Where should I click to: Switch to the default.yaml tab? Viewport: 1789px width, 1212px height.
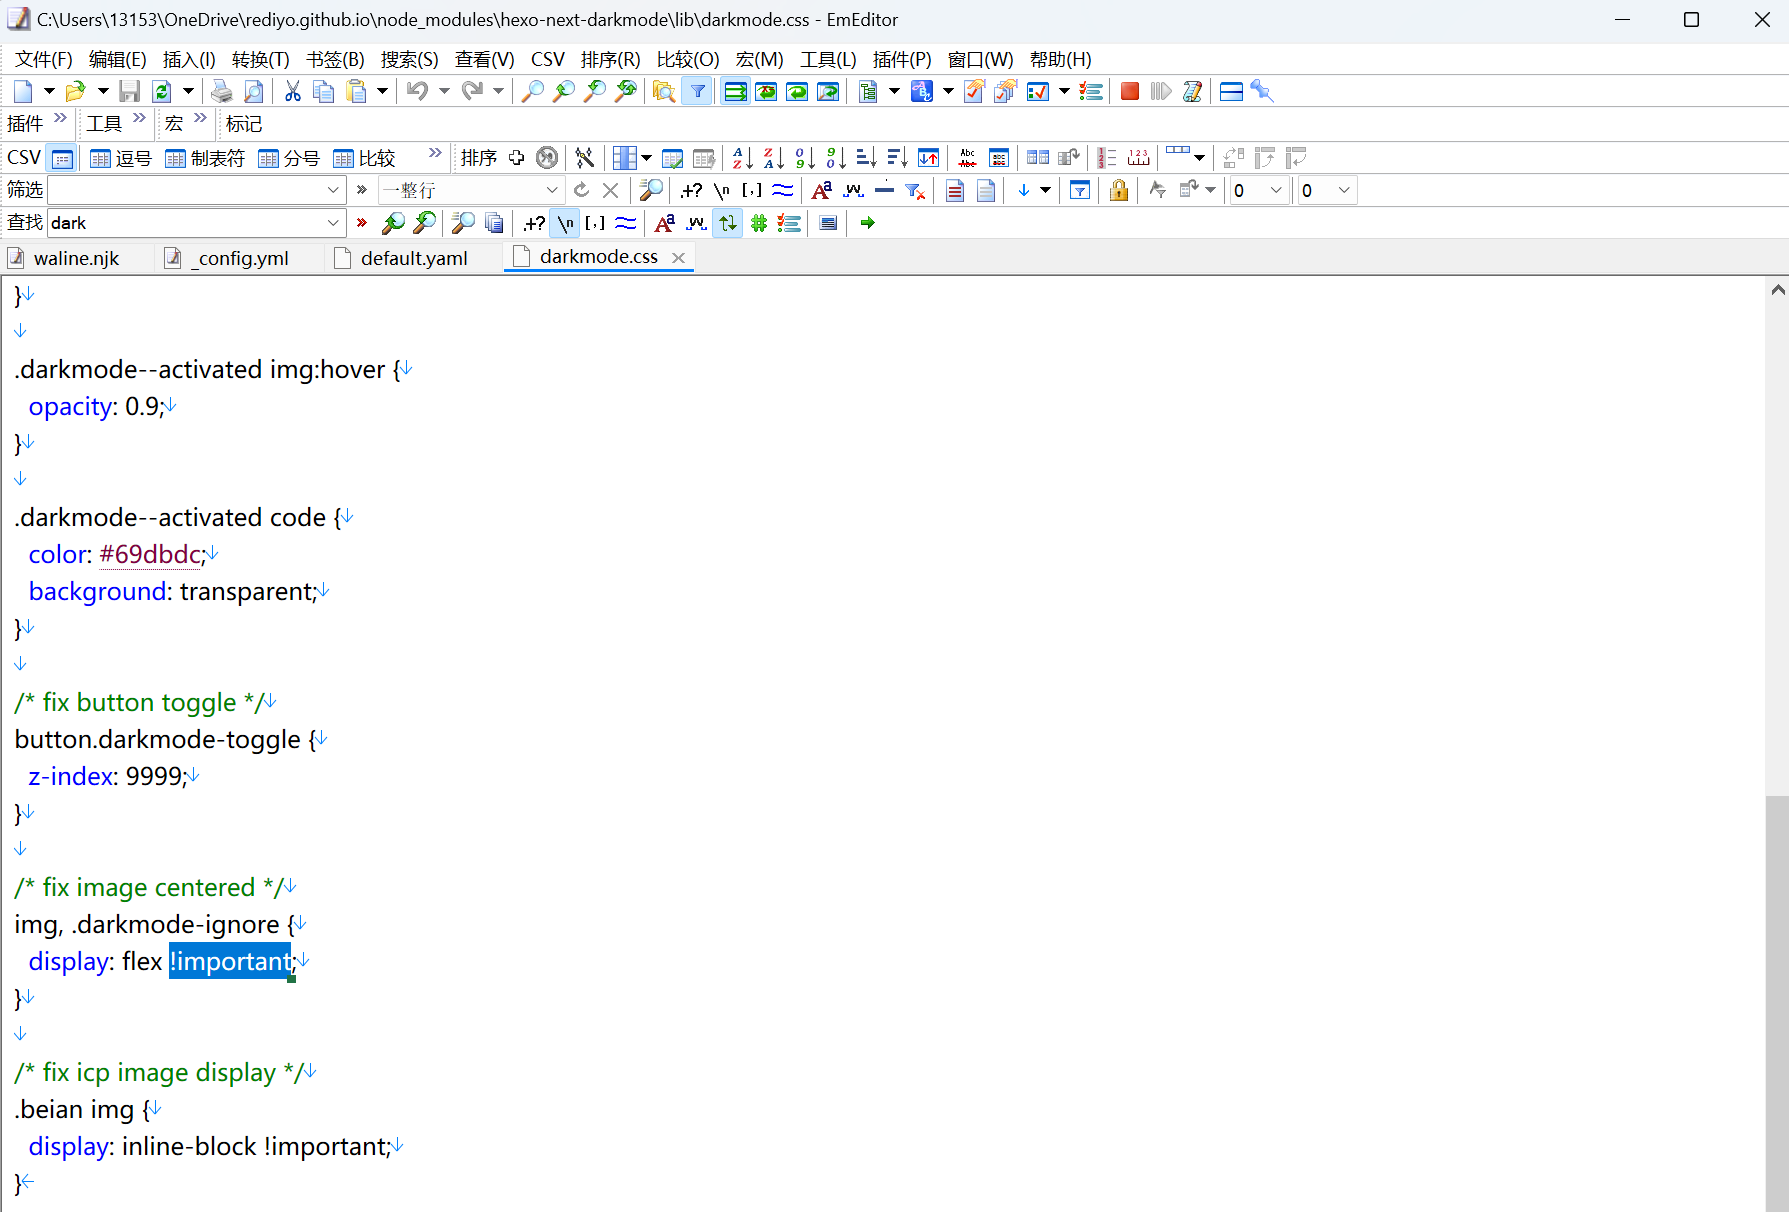tap(414, 258)
